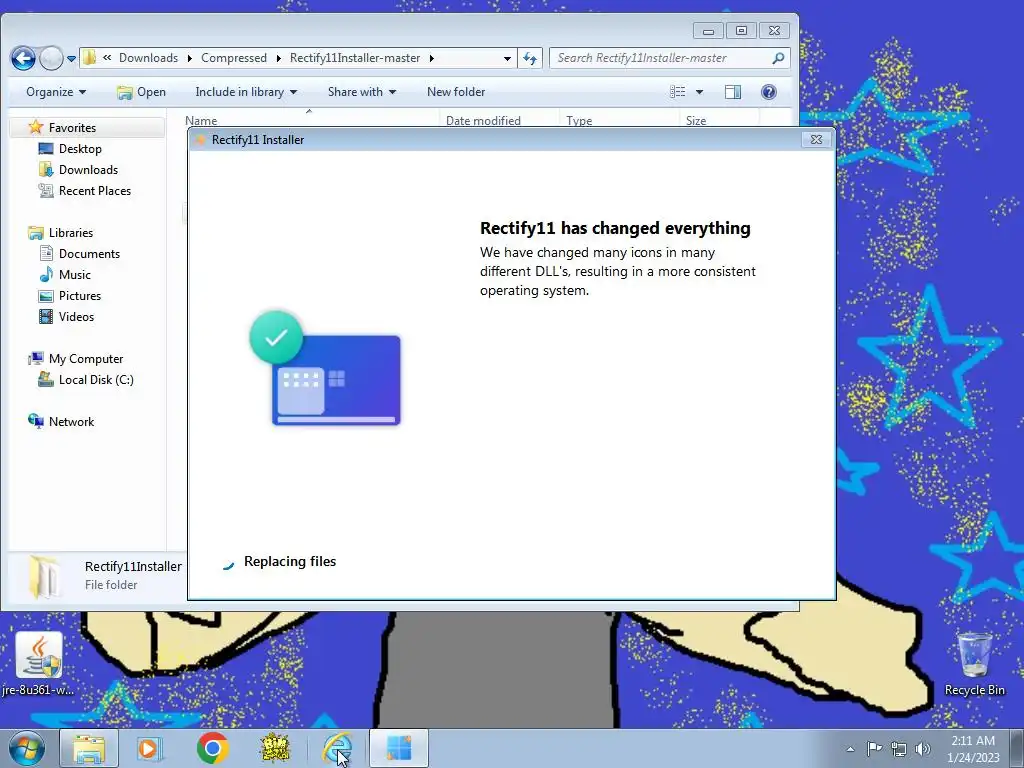Sort by Date modified column
This screenshot has width=1024, height=768.
[x=500, y=120]
